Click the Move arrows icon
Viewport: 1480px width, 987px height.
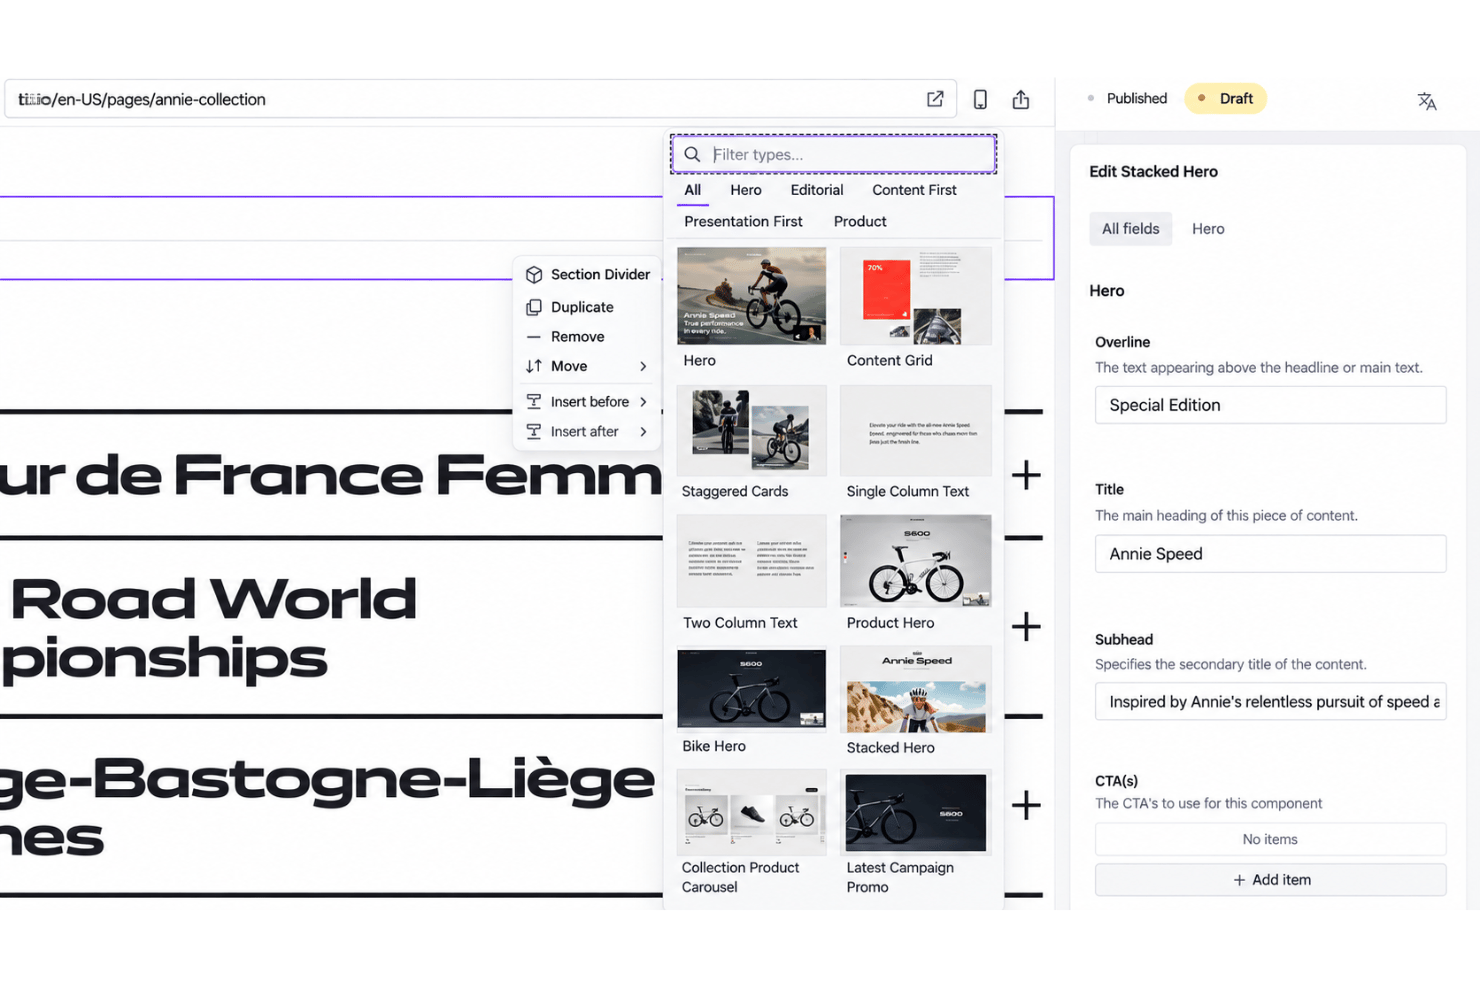click(x=534, y=366)
